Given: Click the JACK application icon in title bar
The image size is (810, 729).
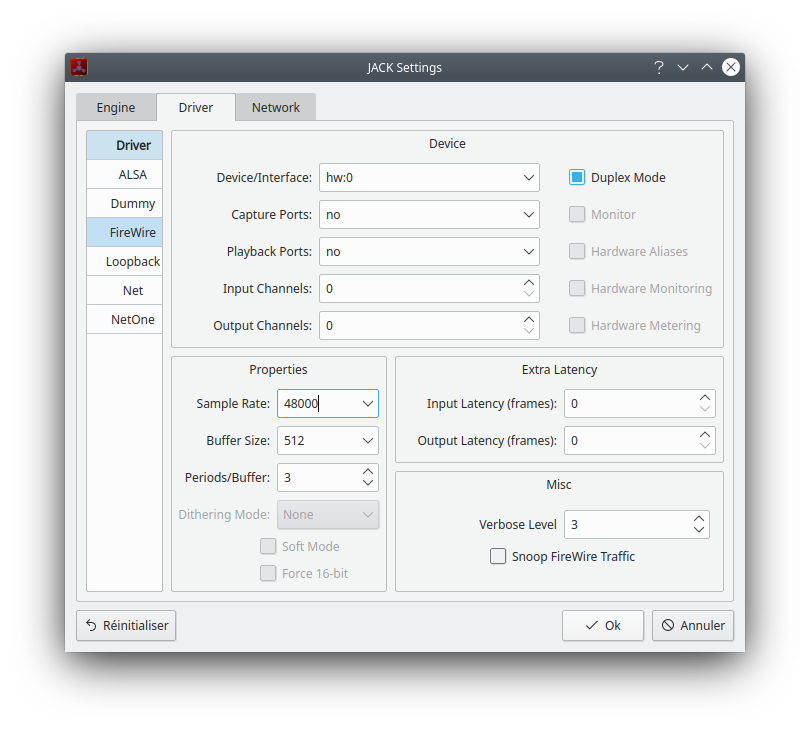Looking at the screenshot, I should 79,67.
